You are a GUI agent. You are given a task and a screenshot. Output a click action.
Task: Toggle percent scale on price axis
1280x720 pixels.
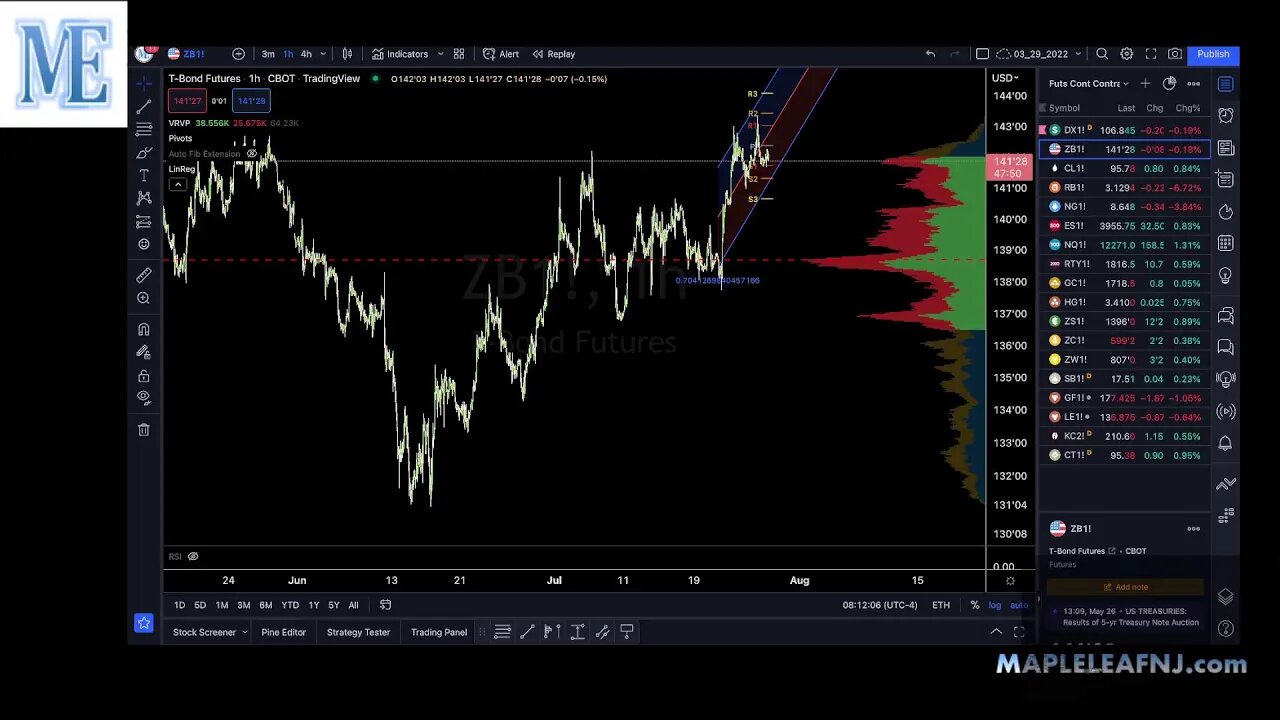(x=975, y=605)
